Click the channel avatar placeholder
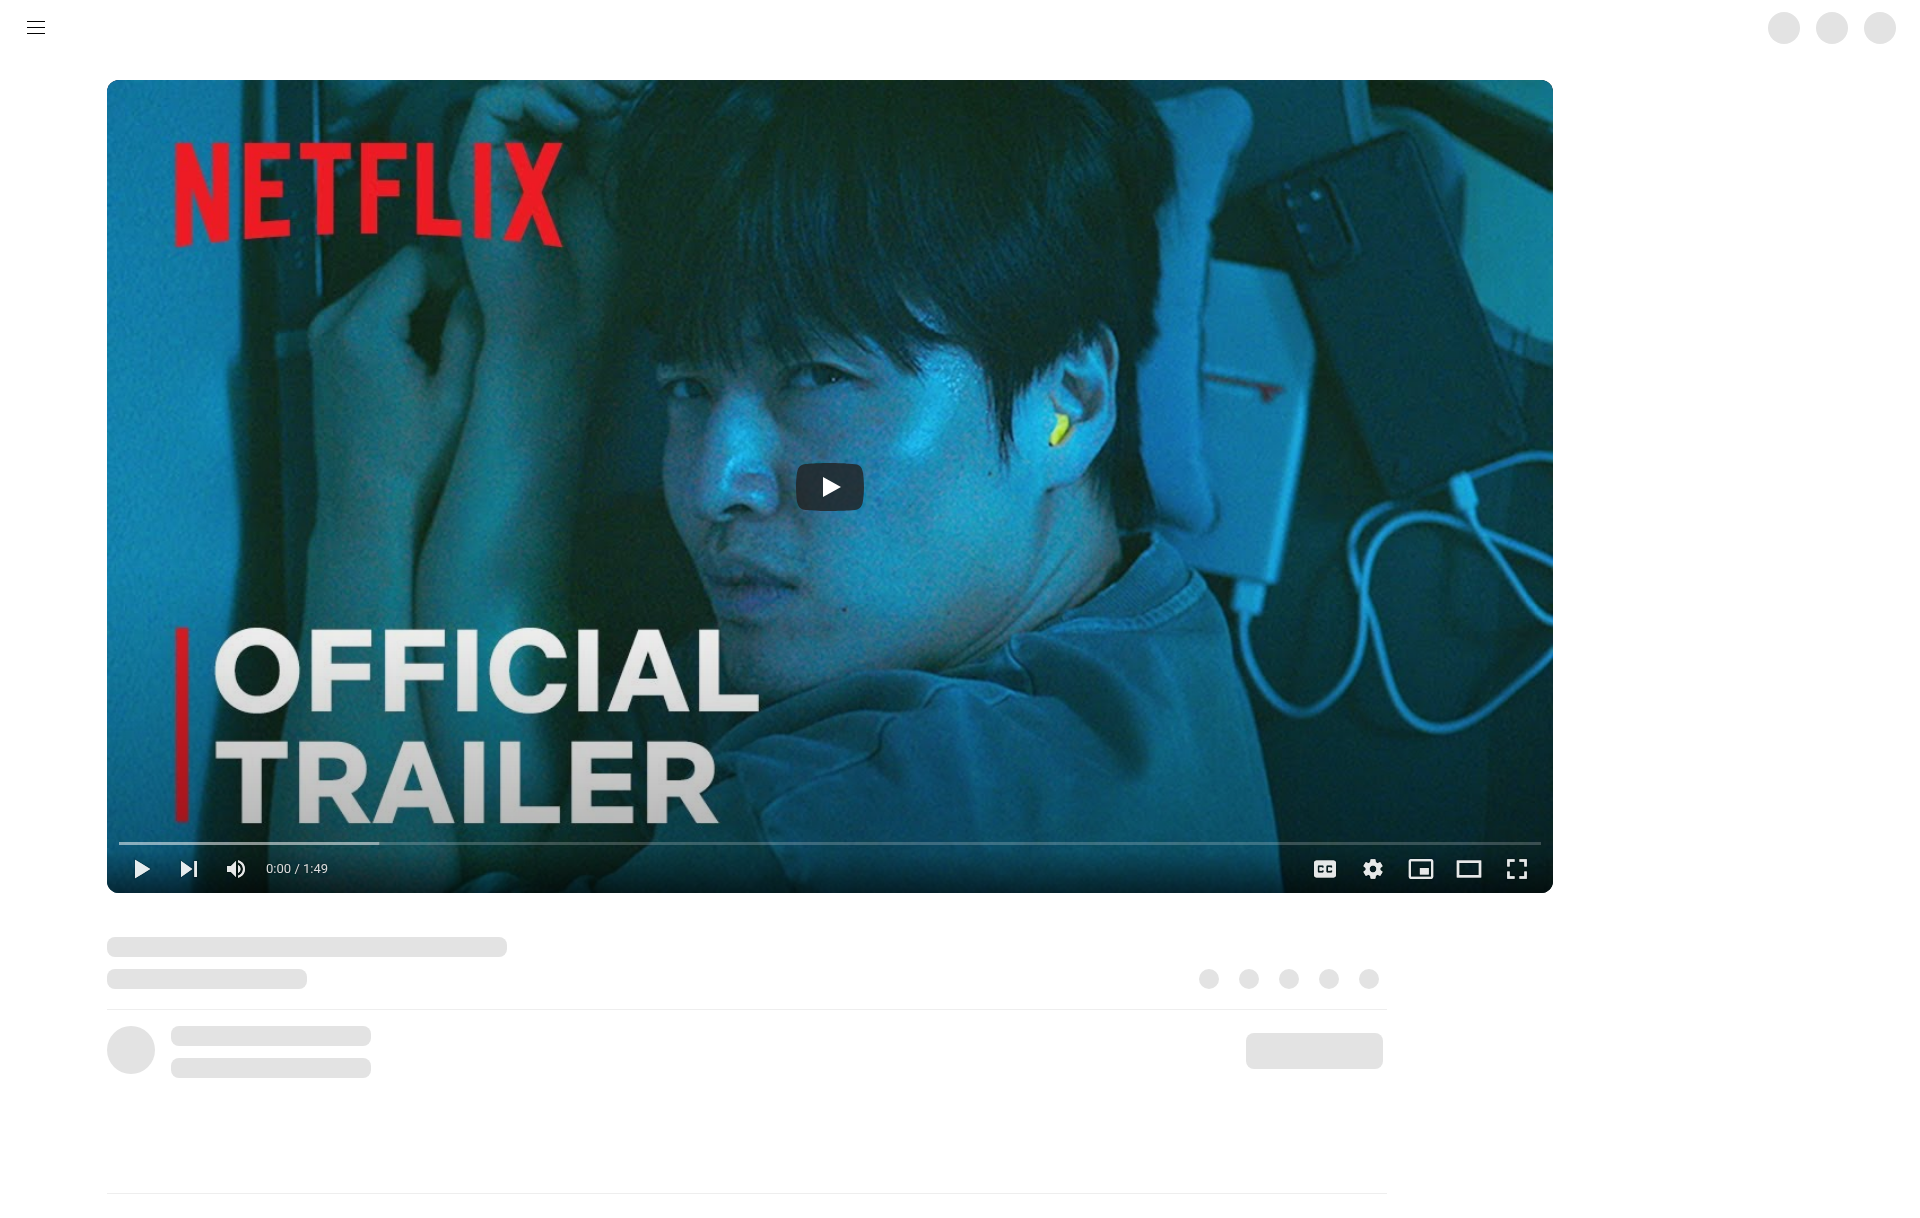This screenshot has height=1218, width=1920. [x=131, y=1050]
